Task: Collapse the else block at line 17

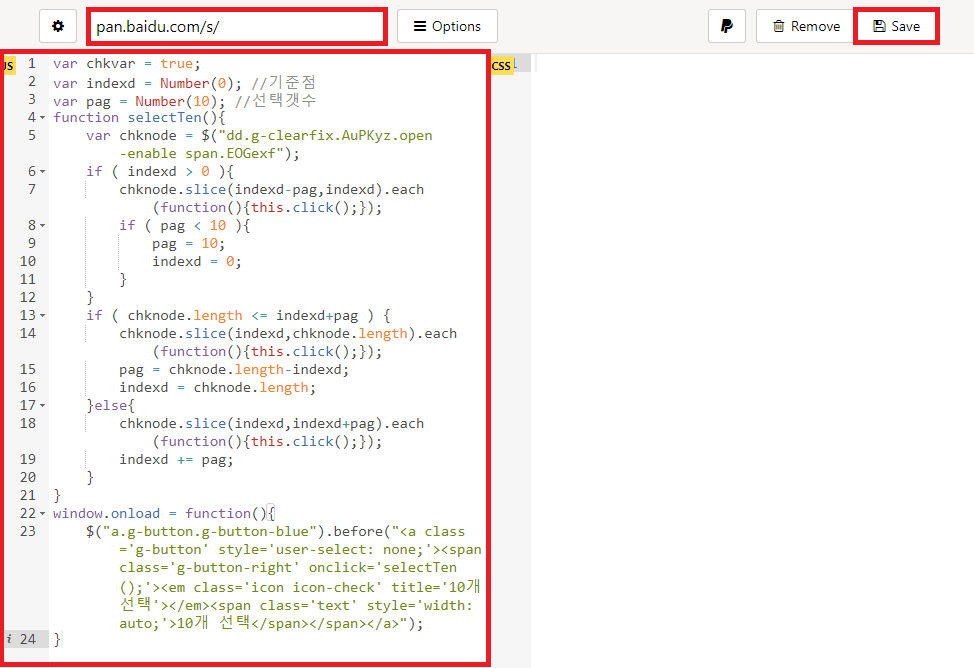Action: [x=43, y=406]
